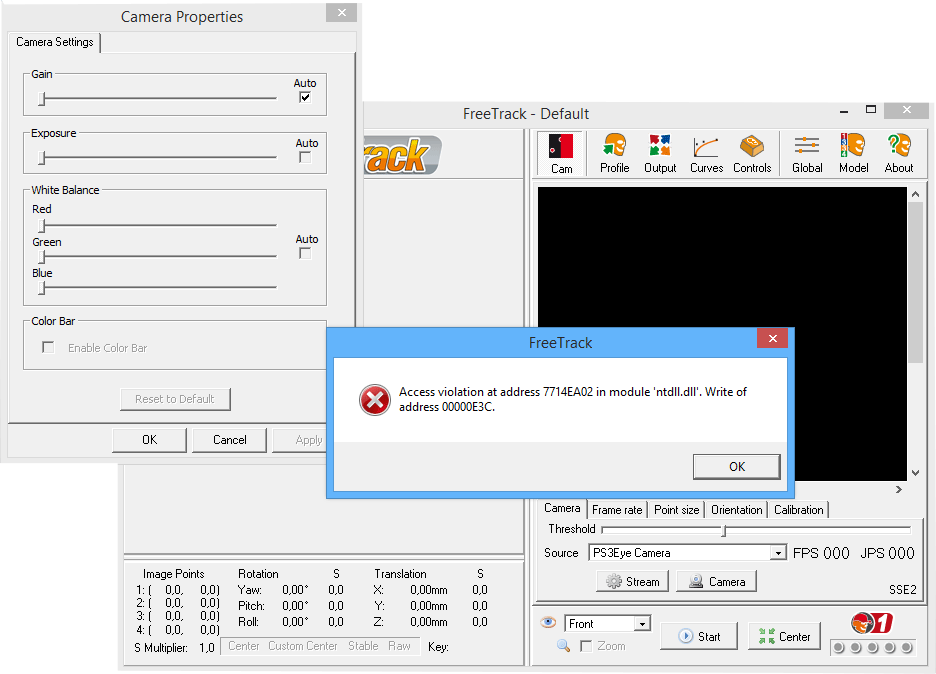Maximize the FreeTrack main window
The width and height of the screenshot is (936, 674).
coord(871,109)
